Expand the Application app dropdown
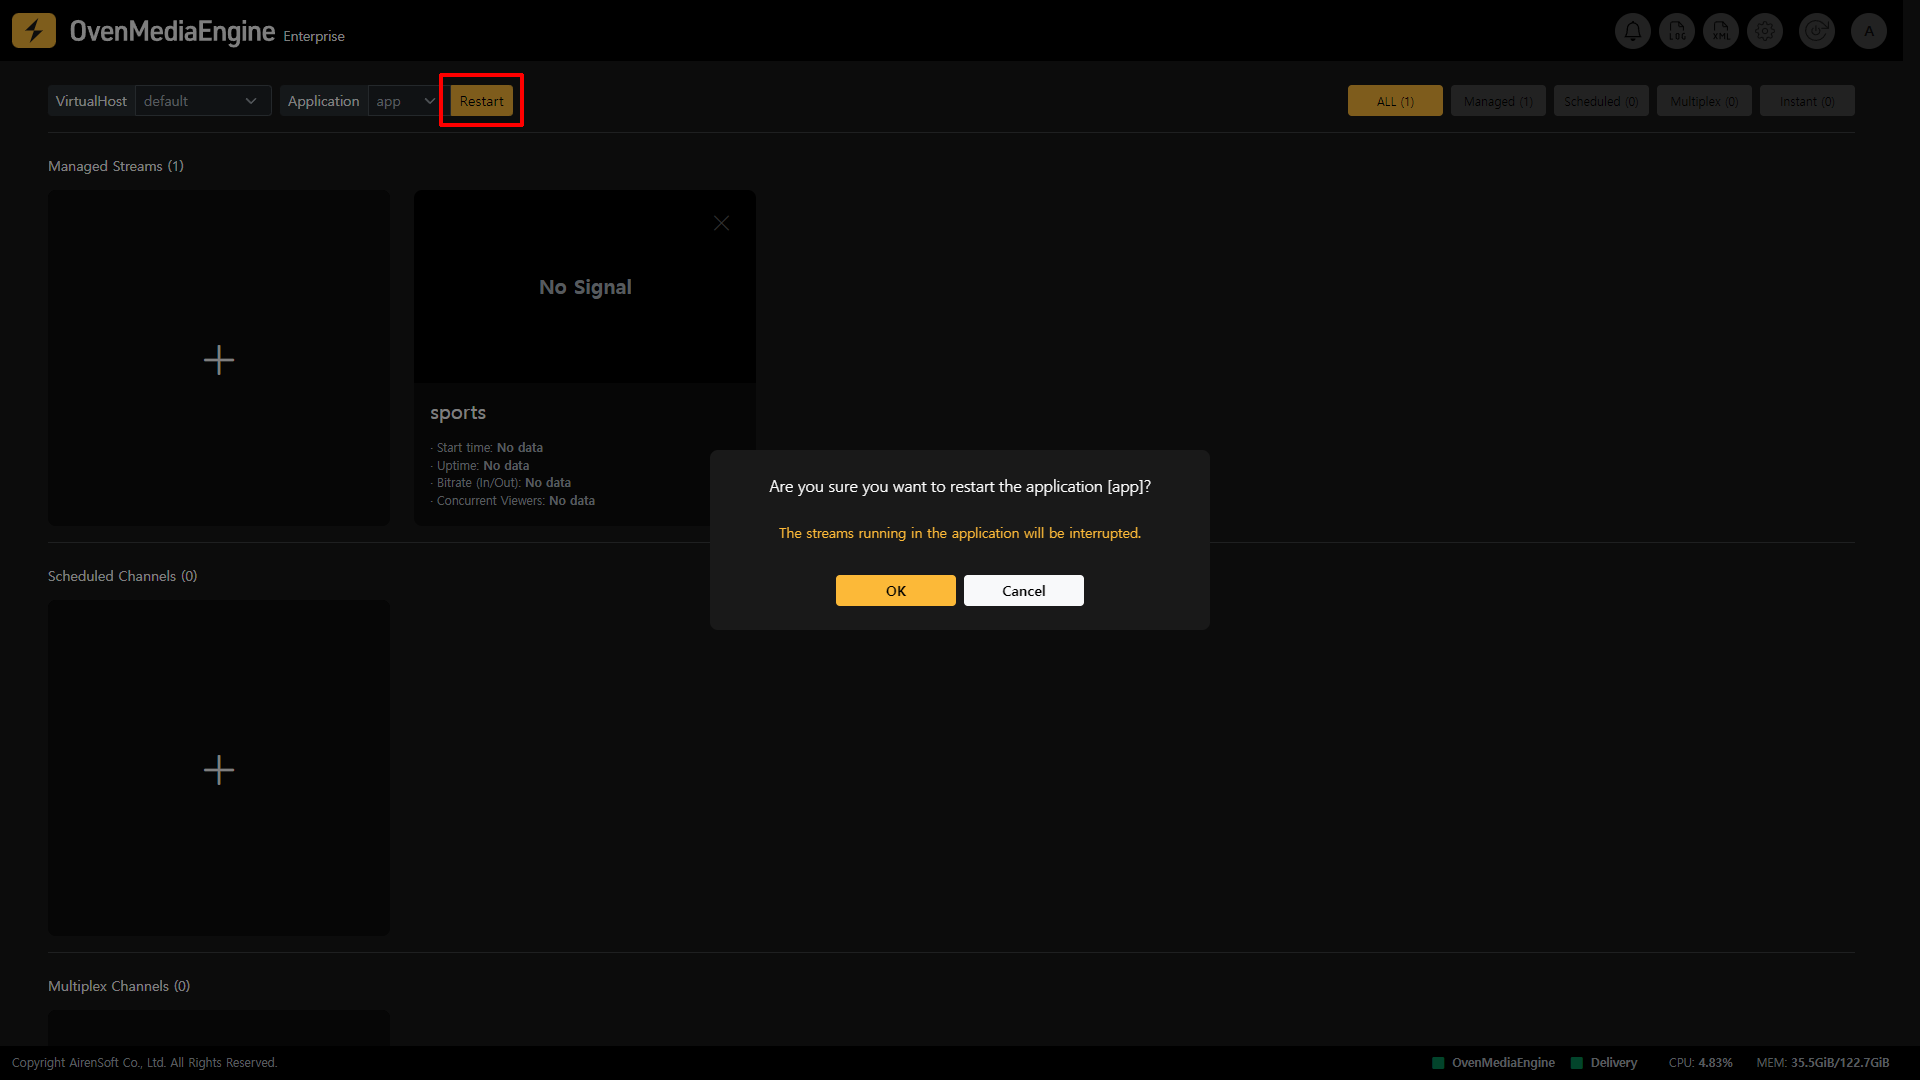This screenshot has width=1920, height=1080. pos(405,101)
